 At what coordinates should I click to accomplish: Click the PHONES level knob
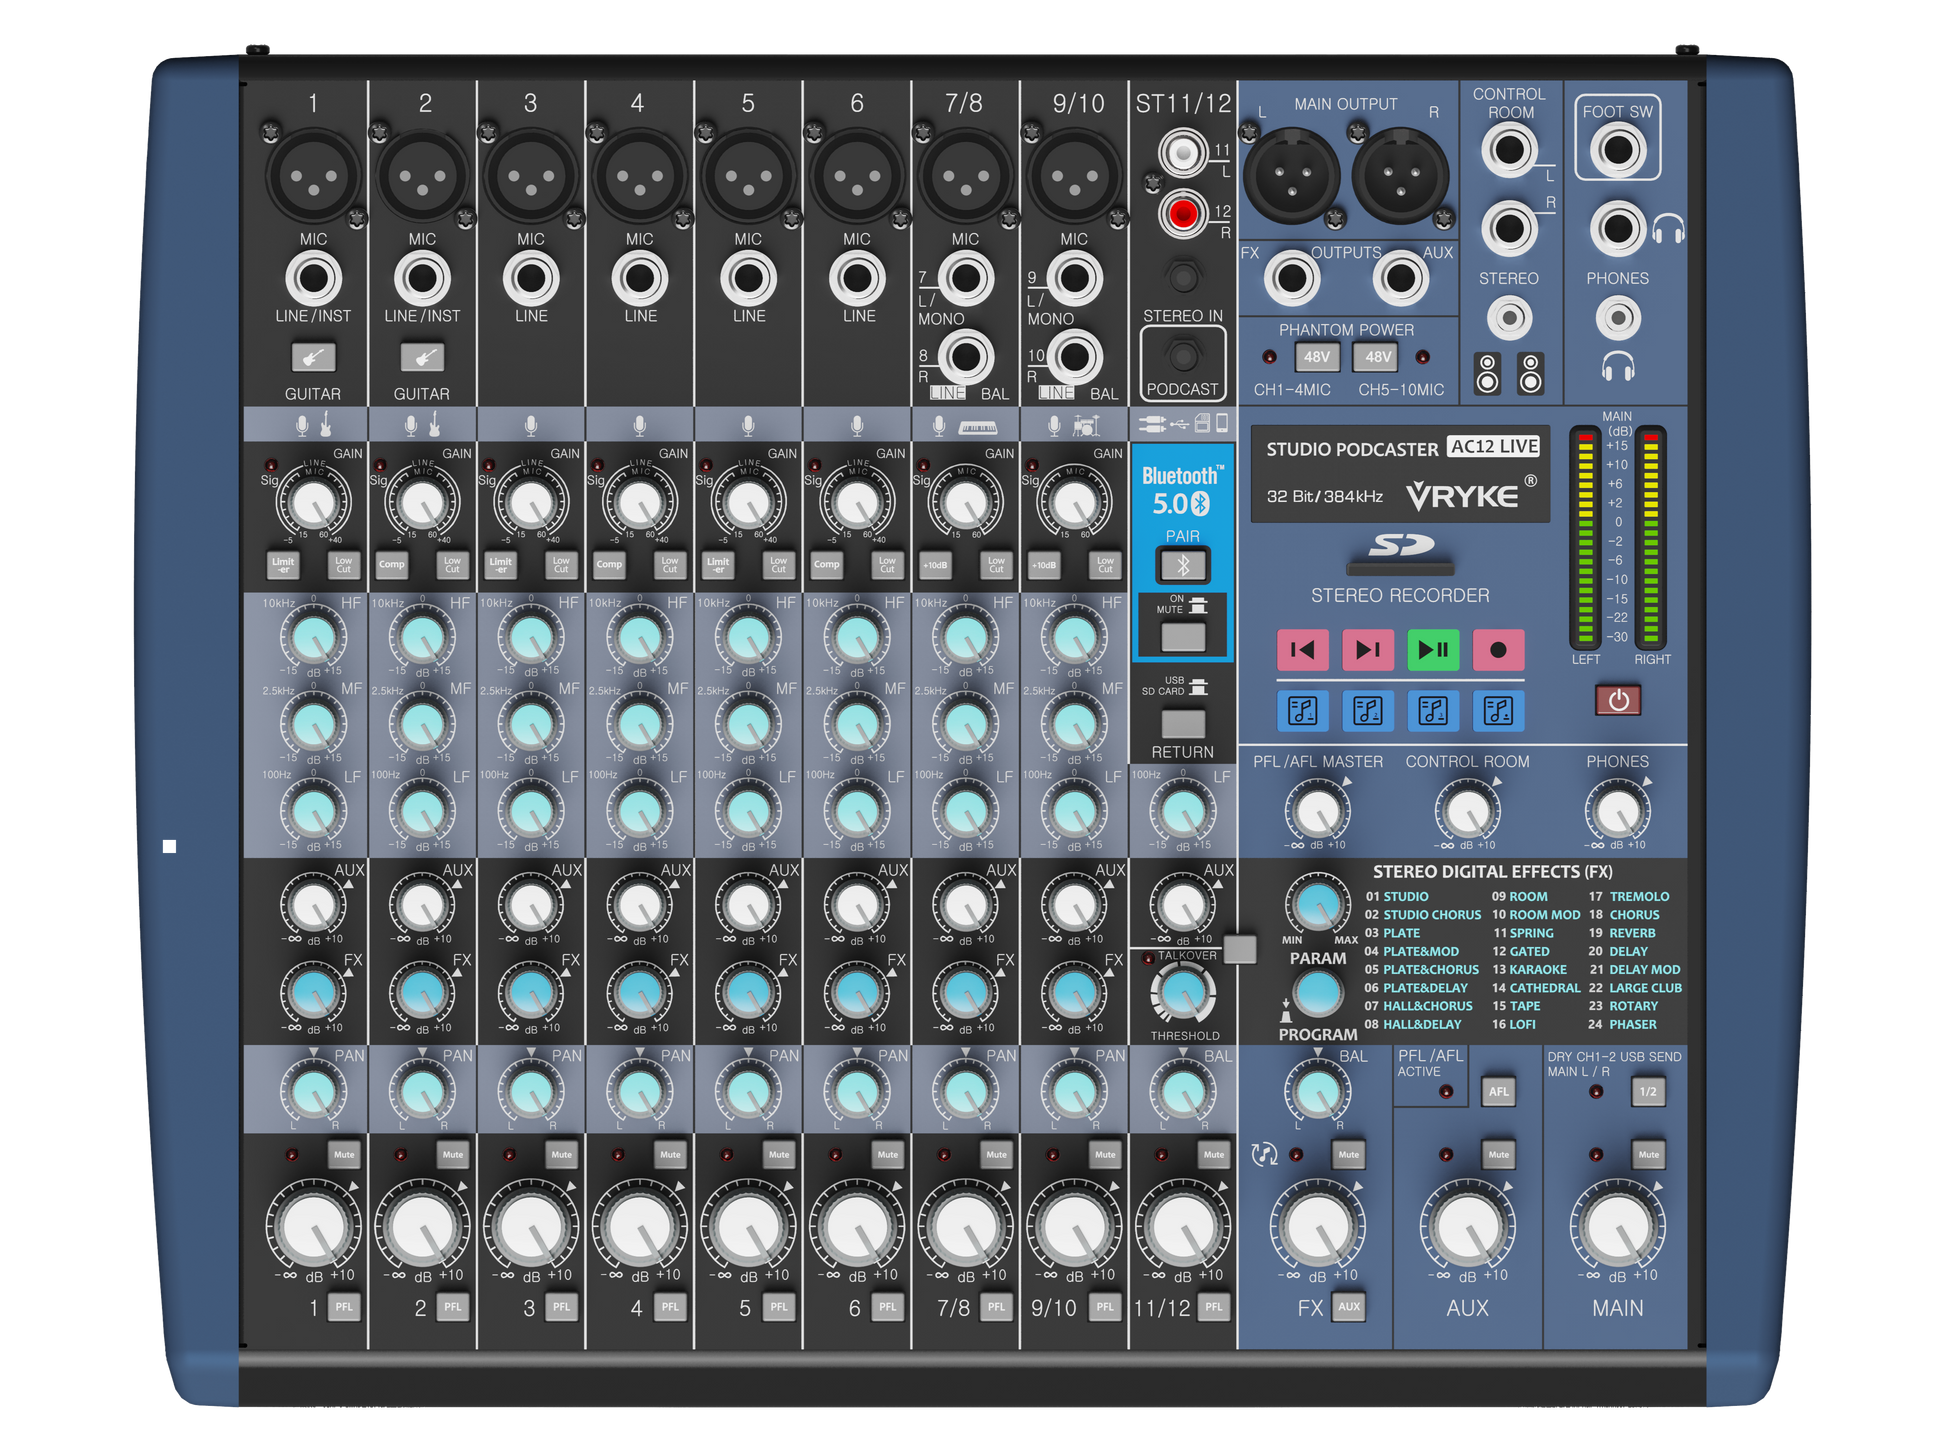(x=1617, y=811)
